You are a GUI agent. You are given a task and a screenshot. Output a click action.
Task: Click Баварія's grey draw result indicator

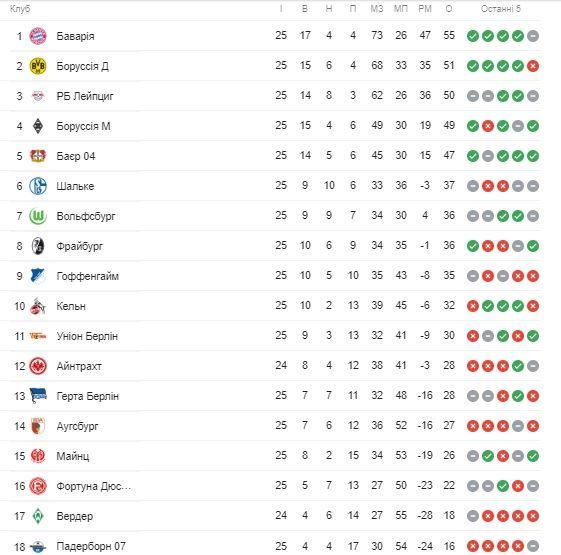coord(533,36)
